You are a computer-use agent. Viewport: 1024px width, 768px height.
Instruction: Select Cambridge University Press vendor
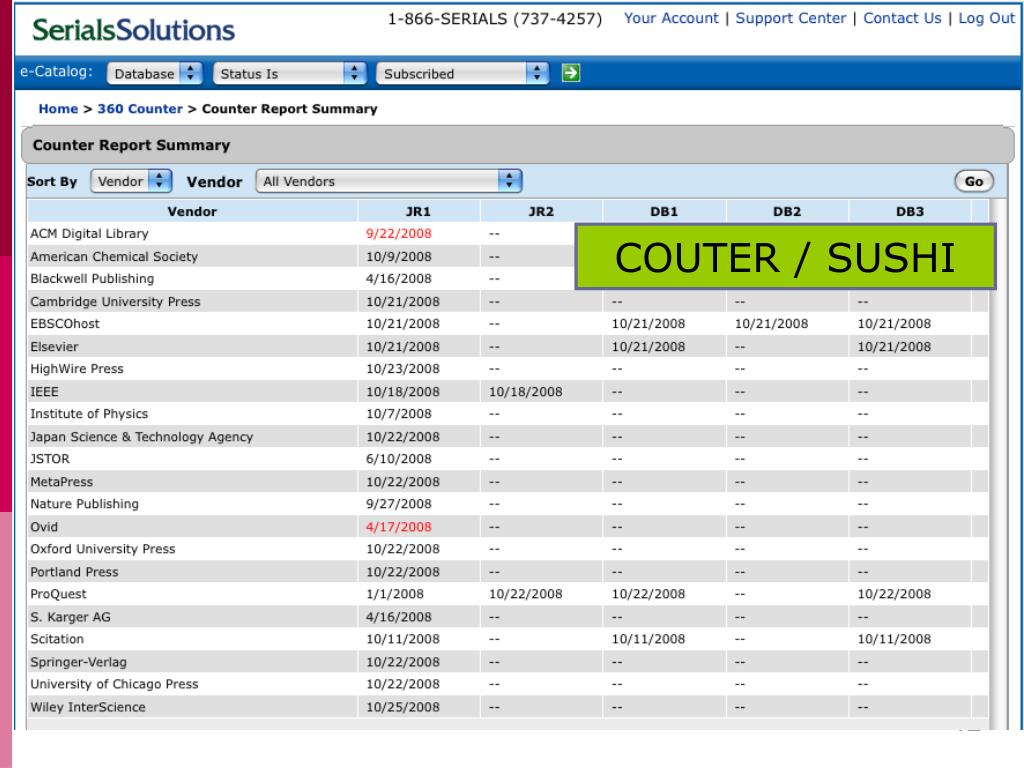pyautogui.click(x=115, y=301)
